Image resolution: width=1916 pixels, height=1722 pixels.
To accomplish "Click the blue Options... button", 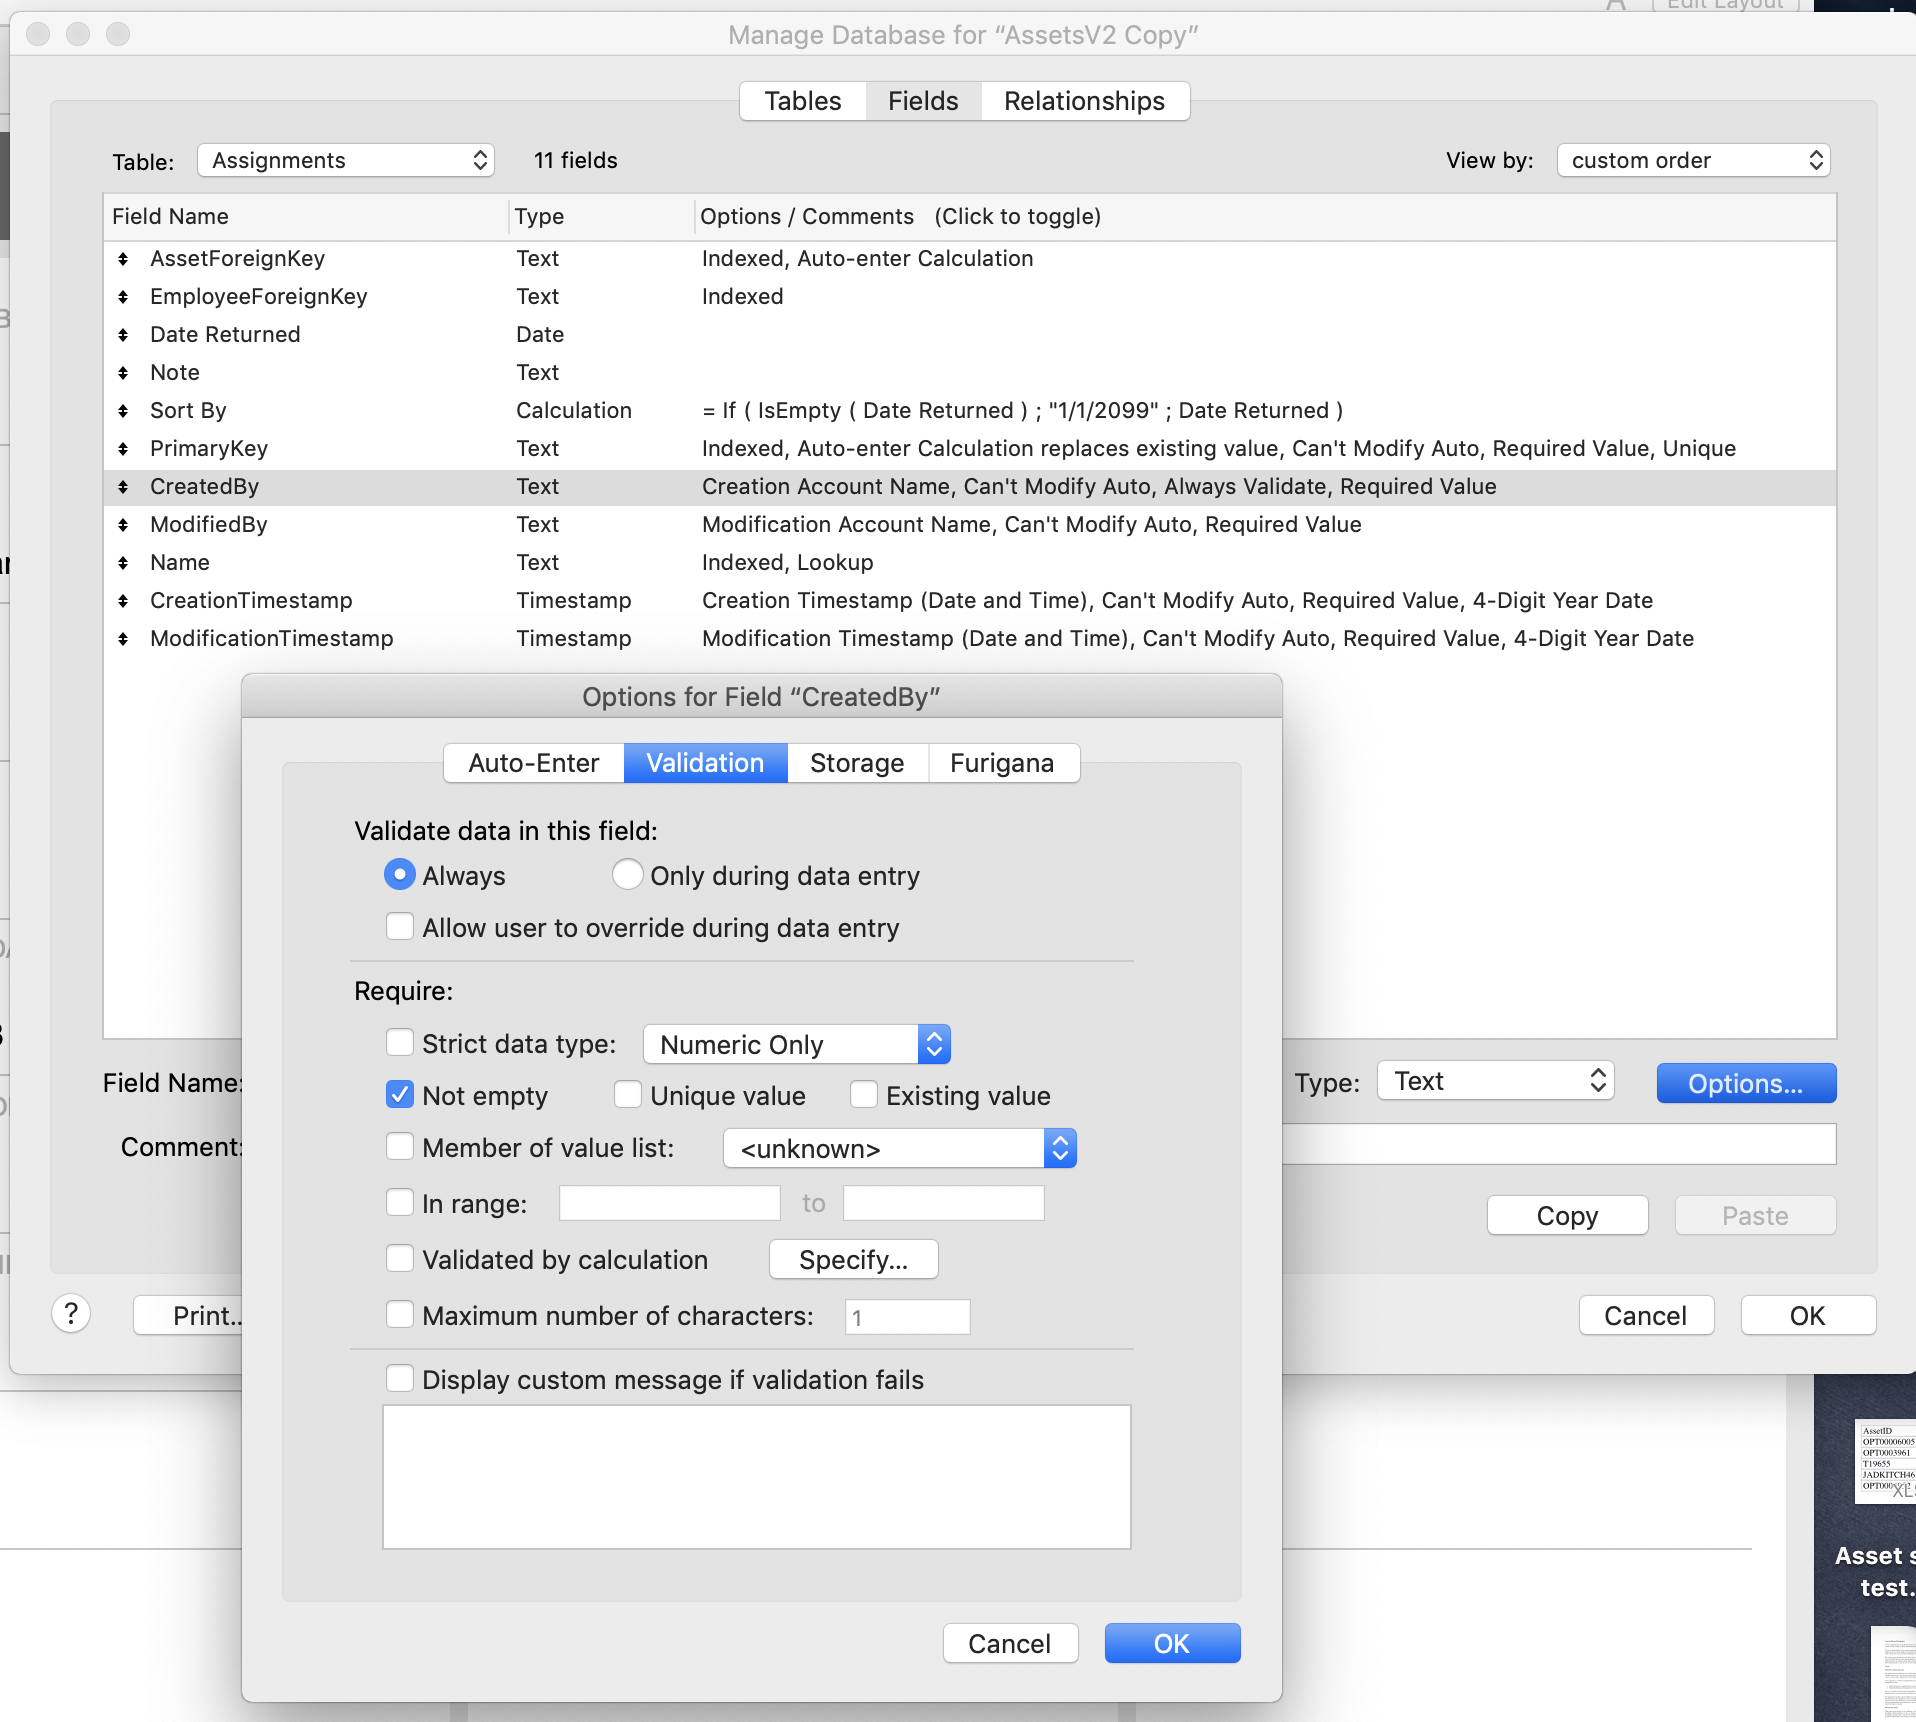I will [1746, 1083].
